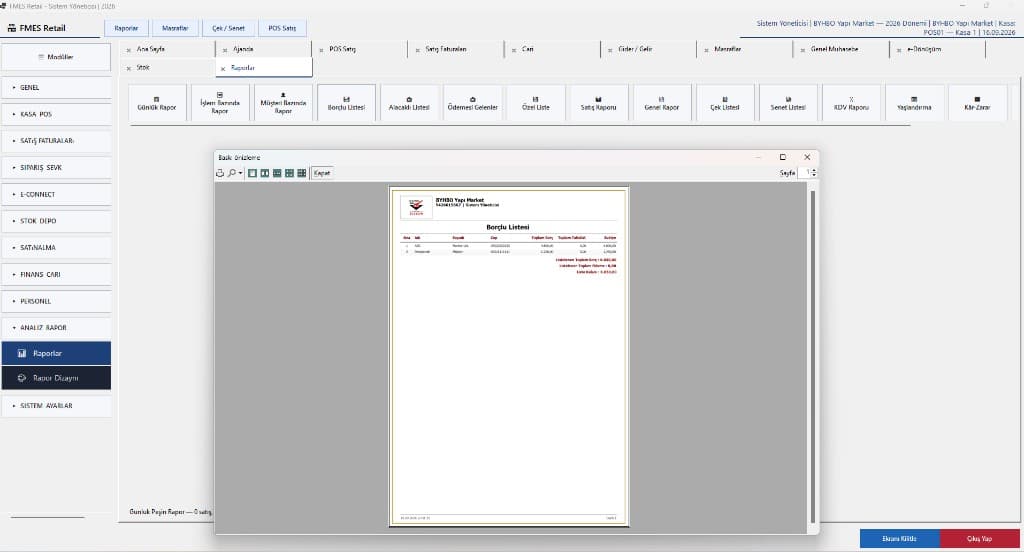Open the Yaşlandırma report
Image resolution: width=1024 pixels, height=552 pixels.
[x=914, y=103]
